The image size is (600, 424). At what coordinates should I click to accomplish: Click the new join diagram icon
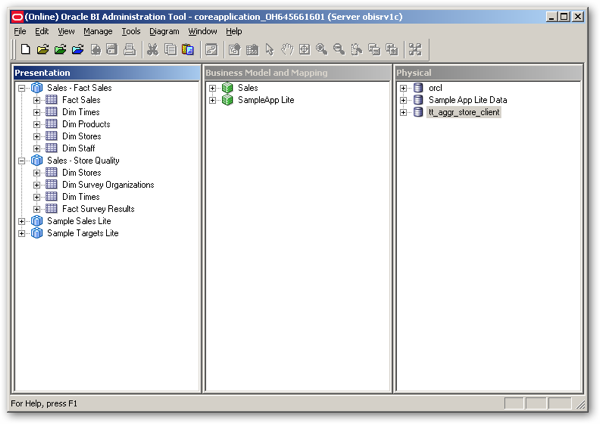pyautogui.click(x=252, y=49)
